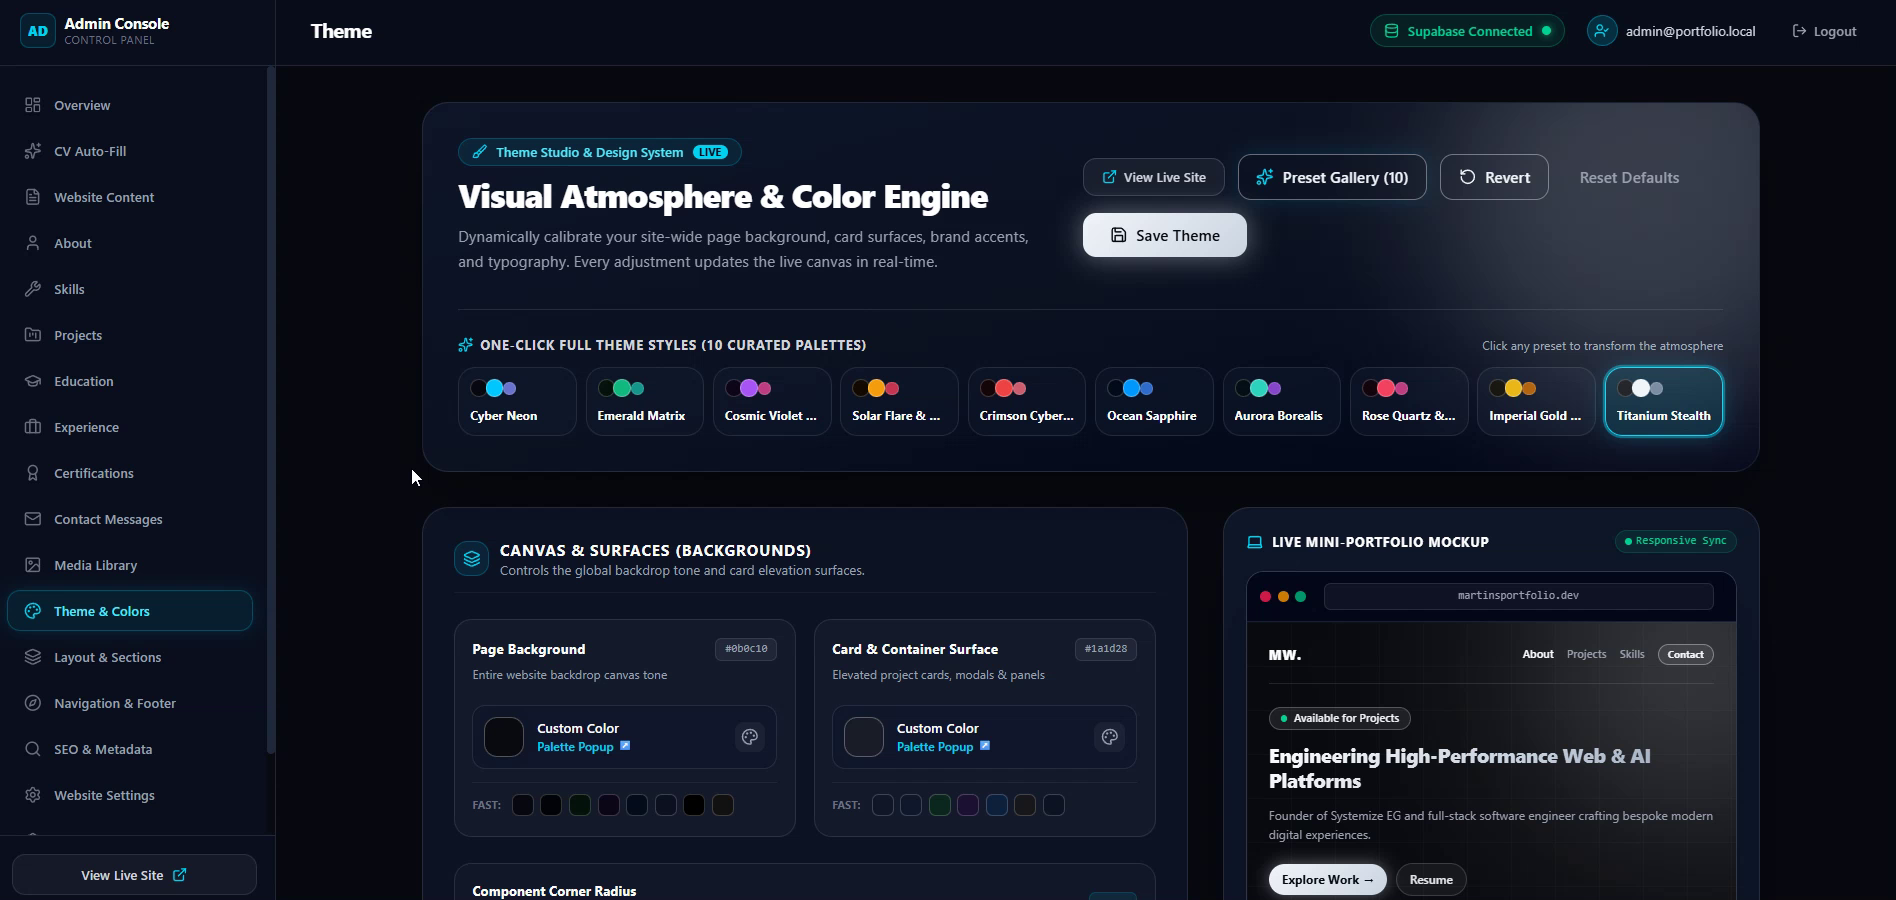
Task: Click the #1a1d28 hex value badge
Action: pyautogui.click(x=1106, y=649)
